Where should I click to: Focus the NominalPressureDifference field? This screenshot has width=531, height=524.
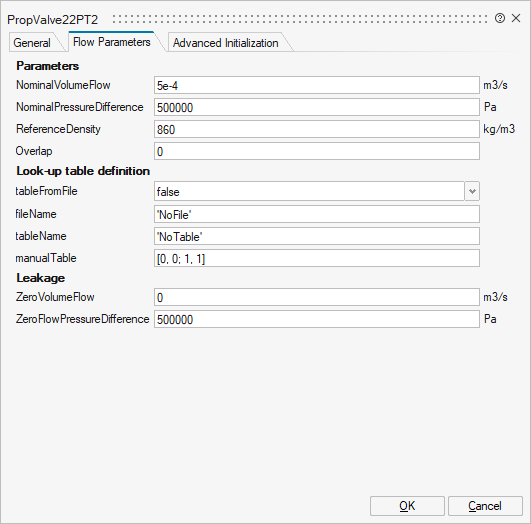click(x=317, y=107)
